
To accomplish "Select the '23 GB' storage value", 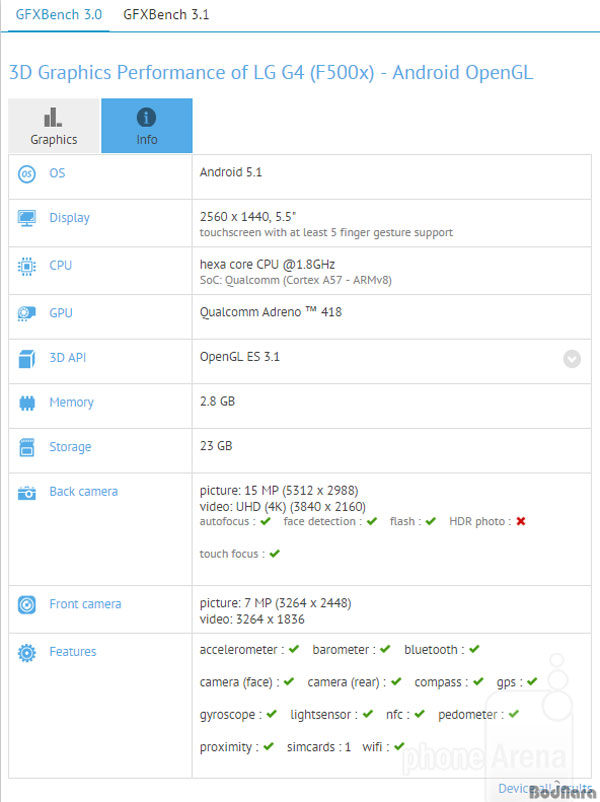I will 216,446.
